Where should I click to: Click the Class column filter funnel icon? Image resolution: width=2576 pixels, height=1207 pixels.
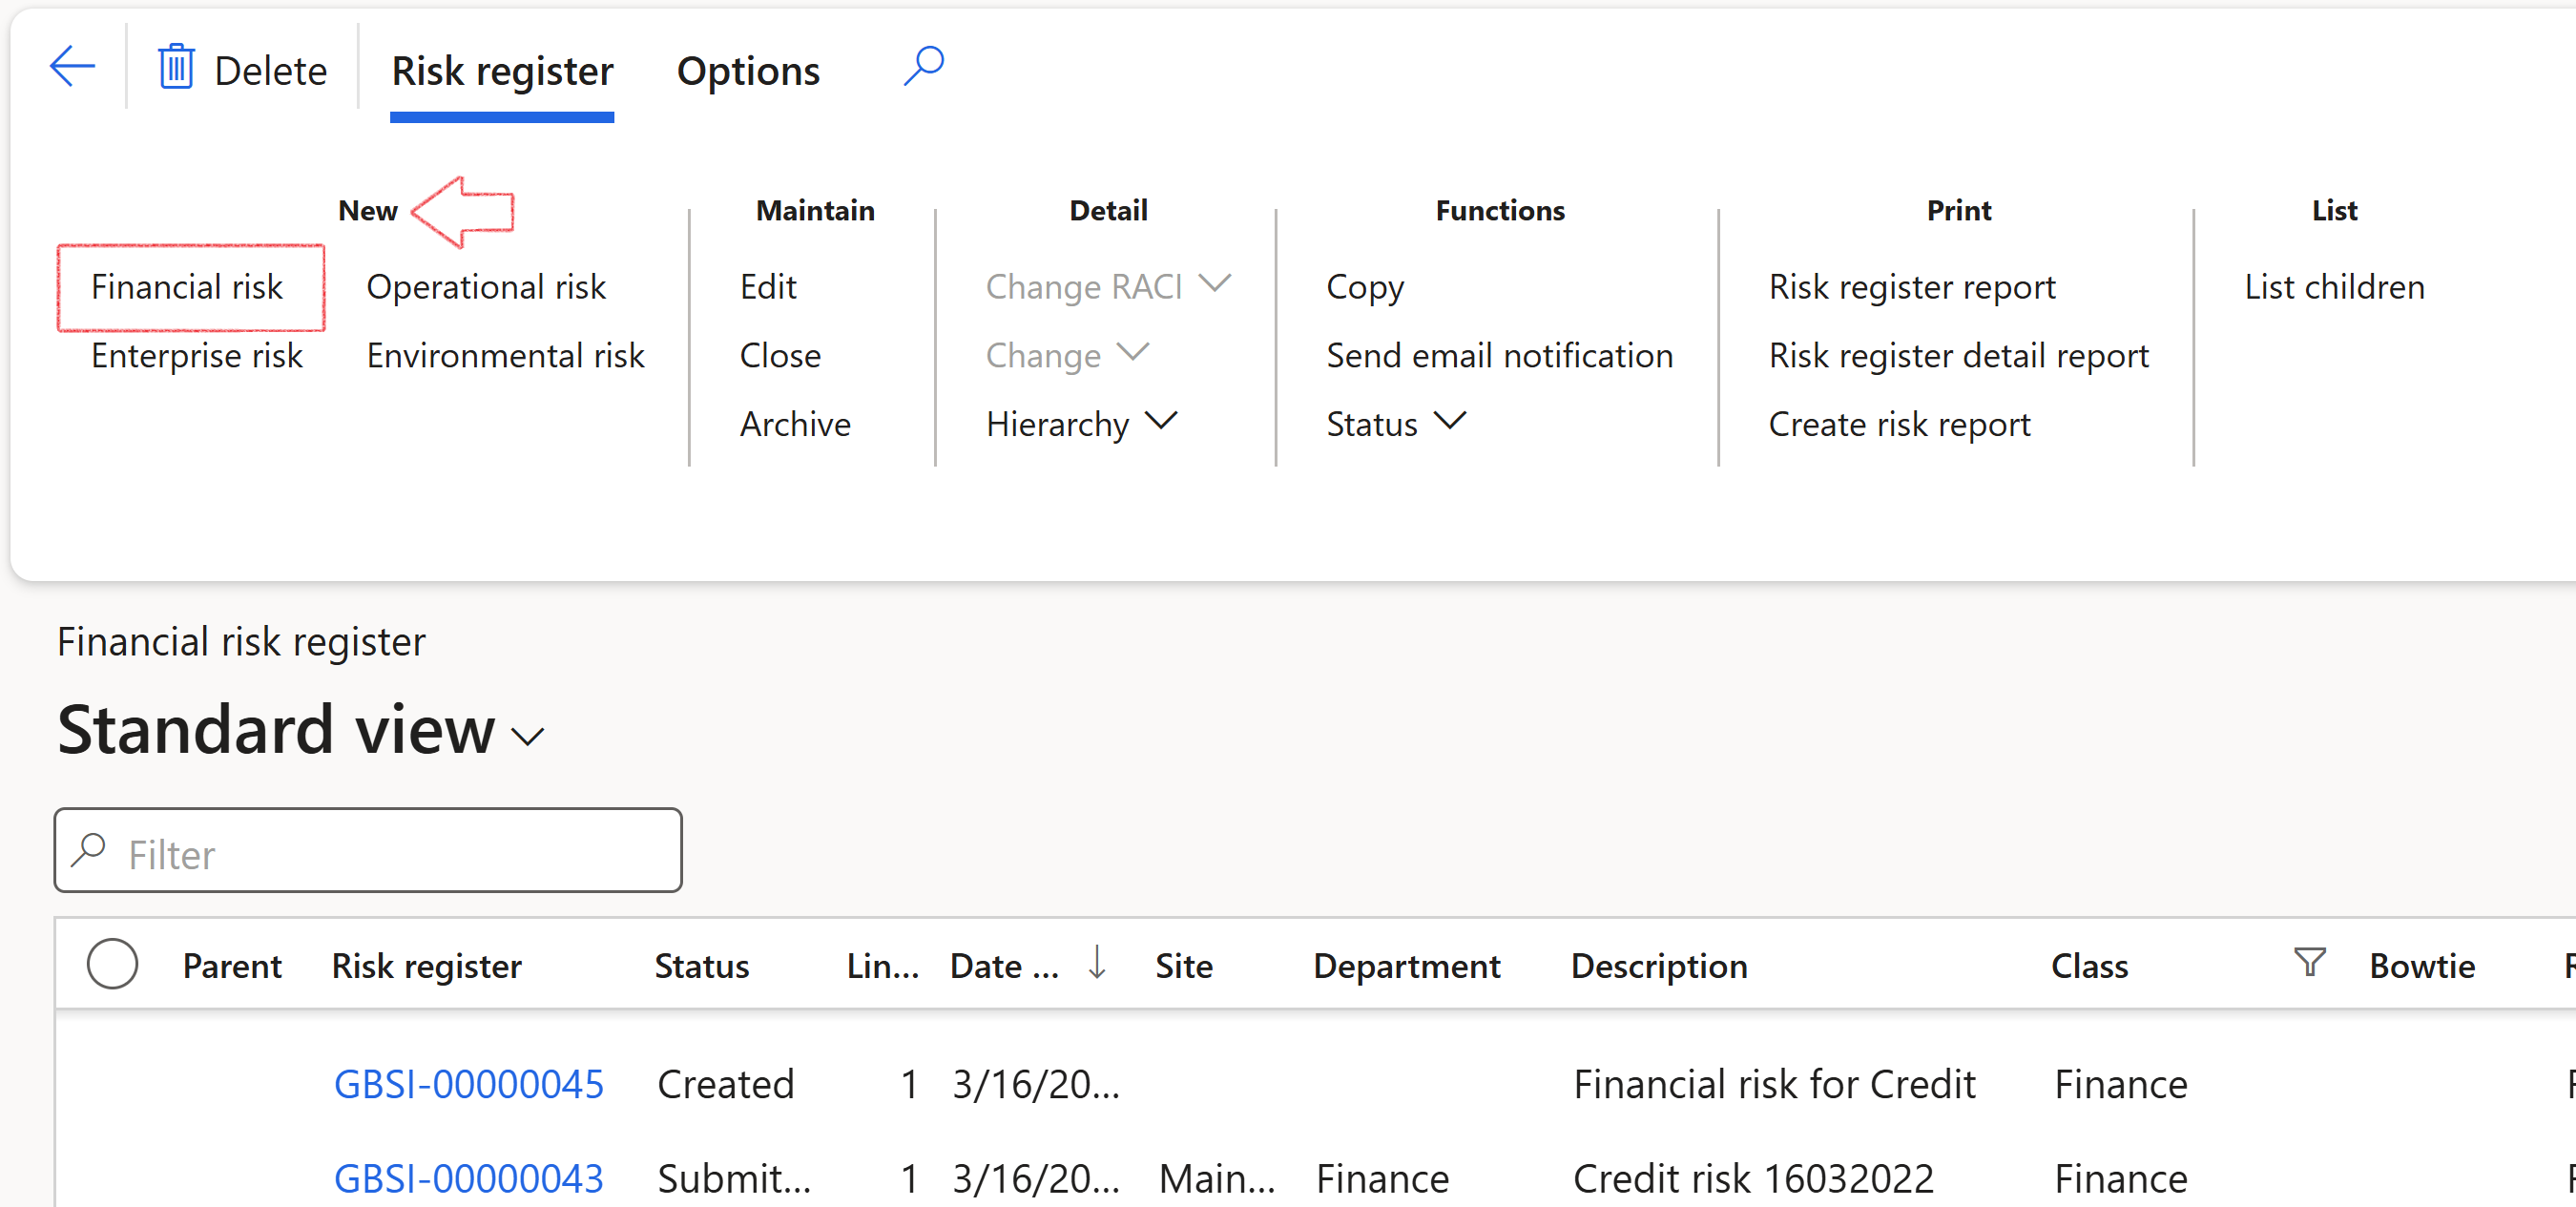point(2309,962)
